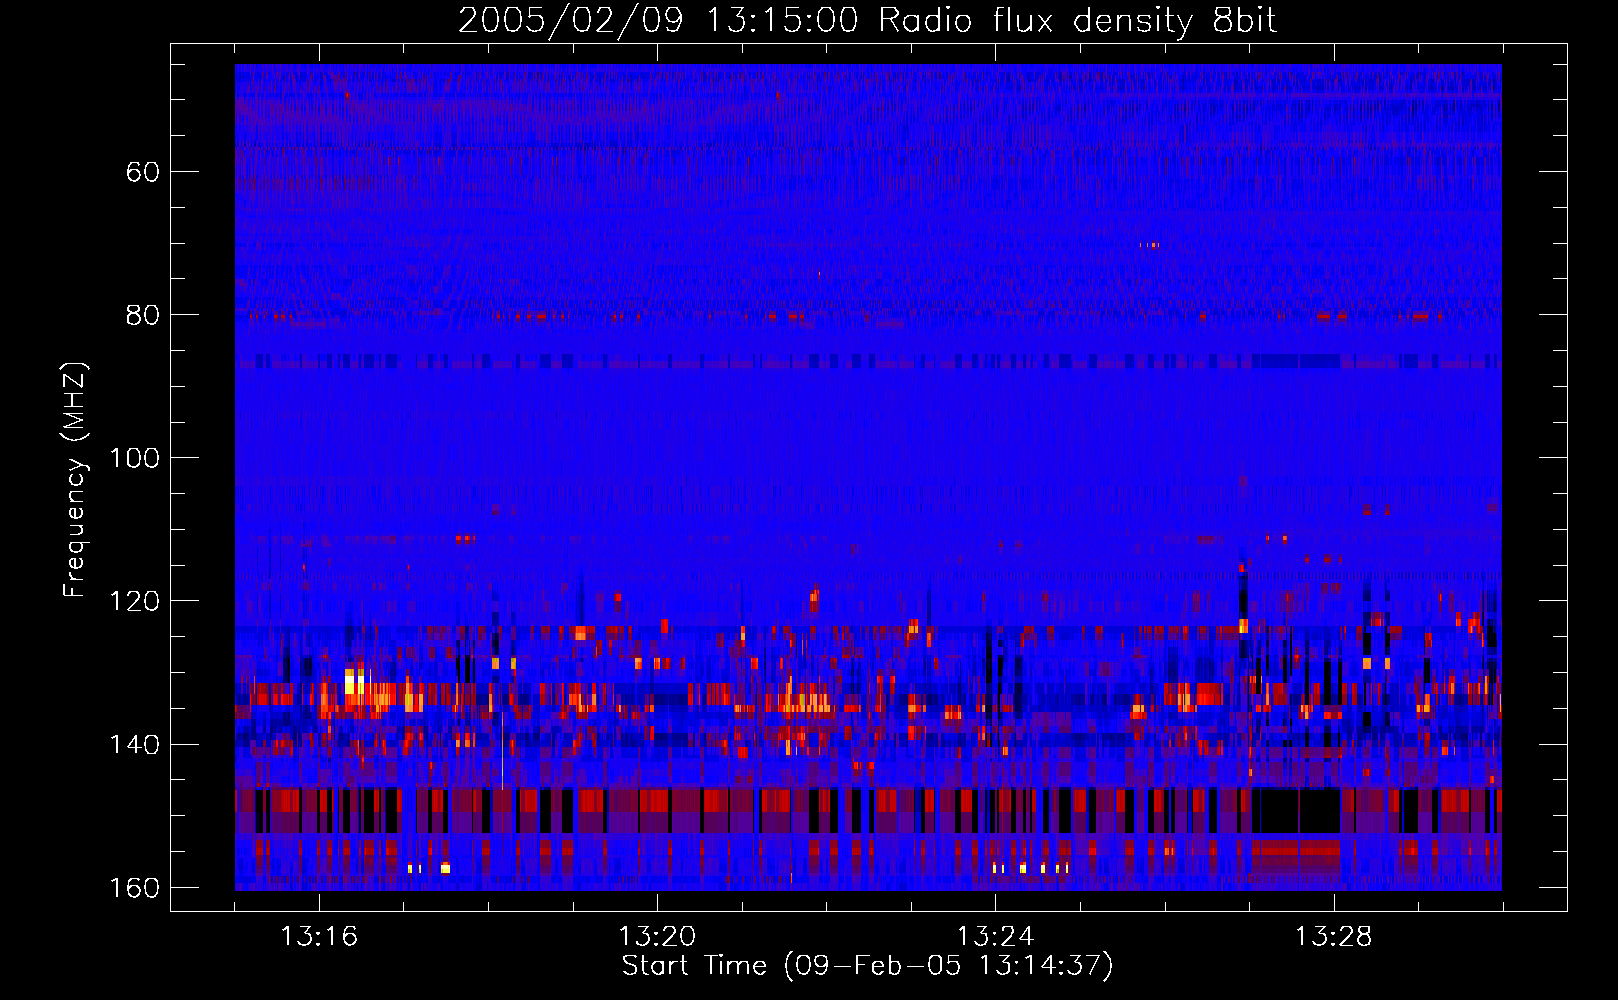Click the 120 frequency tick label

134,601
